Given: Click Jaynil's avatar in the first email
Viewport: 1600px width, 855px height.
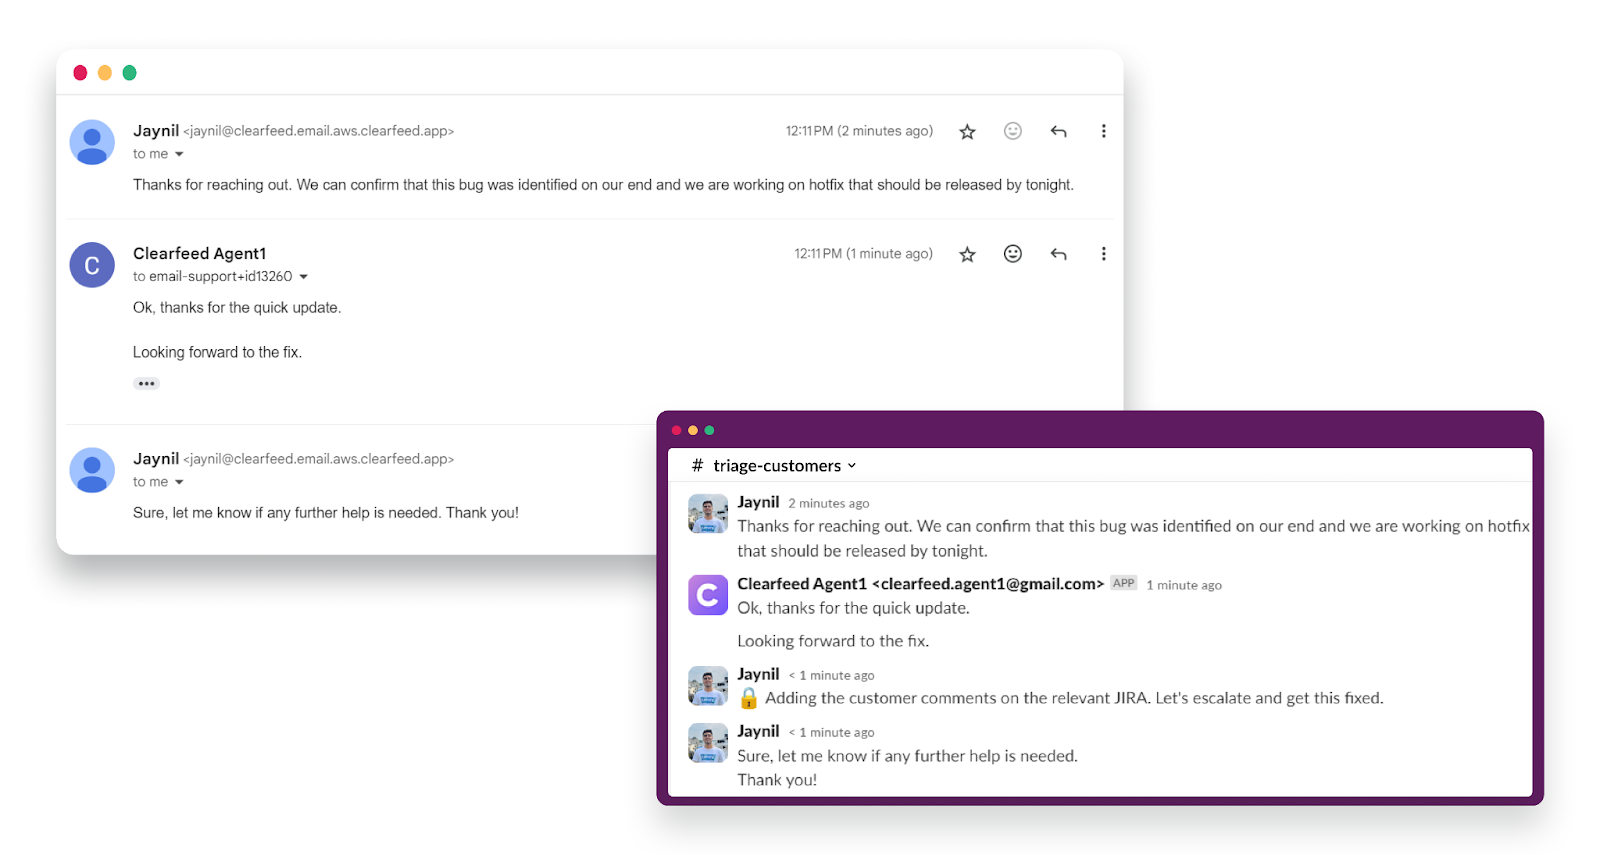Looking at the screenshot, I should [92, 142].
